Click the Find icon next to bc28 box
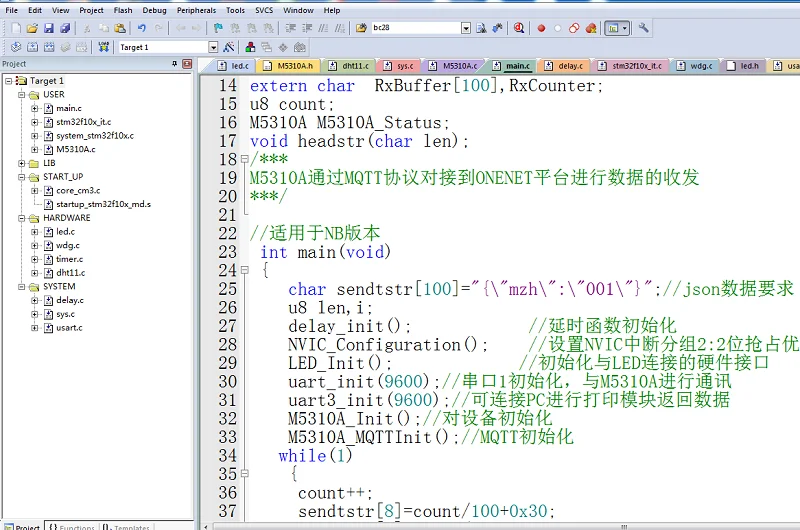This screenshot has width=800, height=530. 481,28
